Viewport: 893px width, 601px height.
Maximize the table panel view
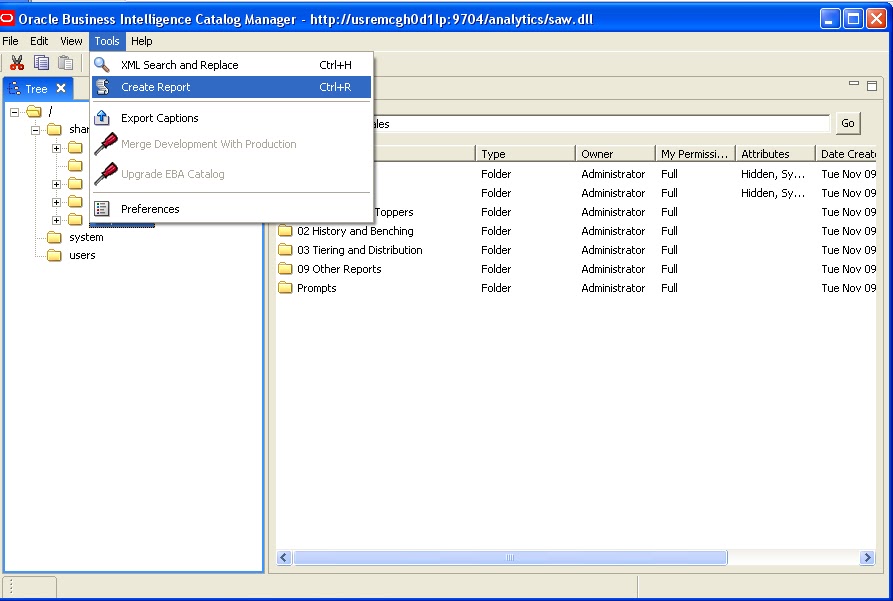872,85
